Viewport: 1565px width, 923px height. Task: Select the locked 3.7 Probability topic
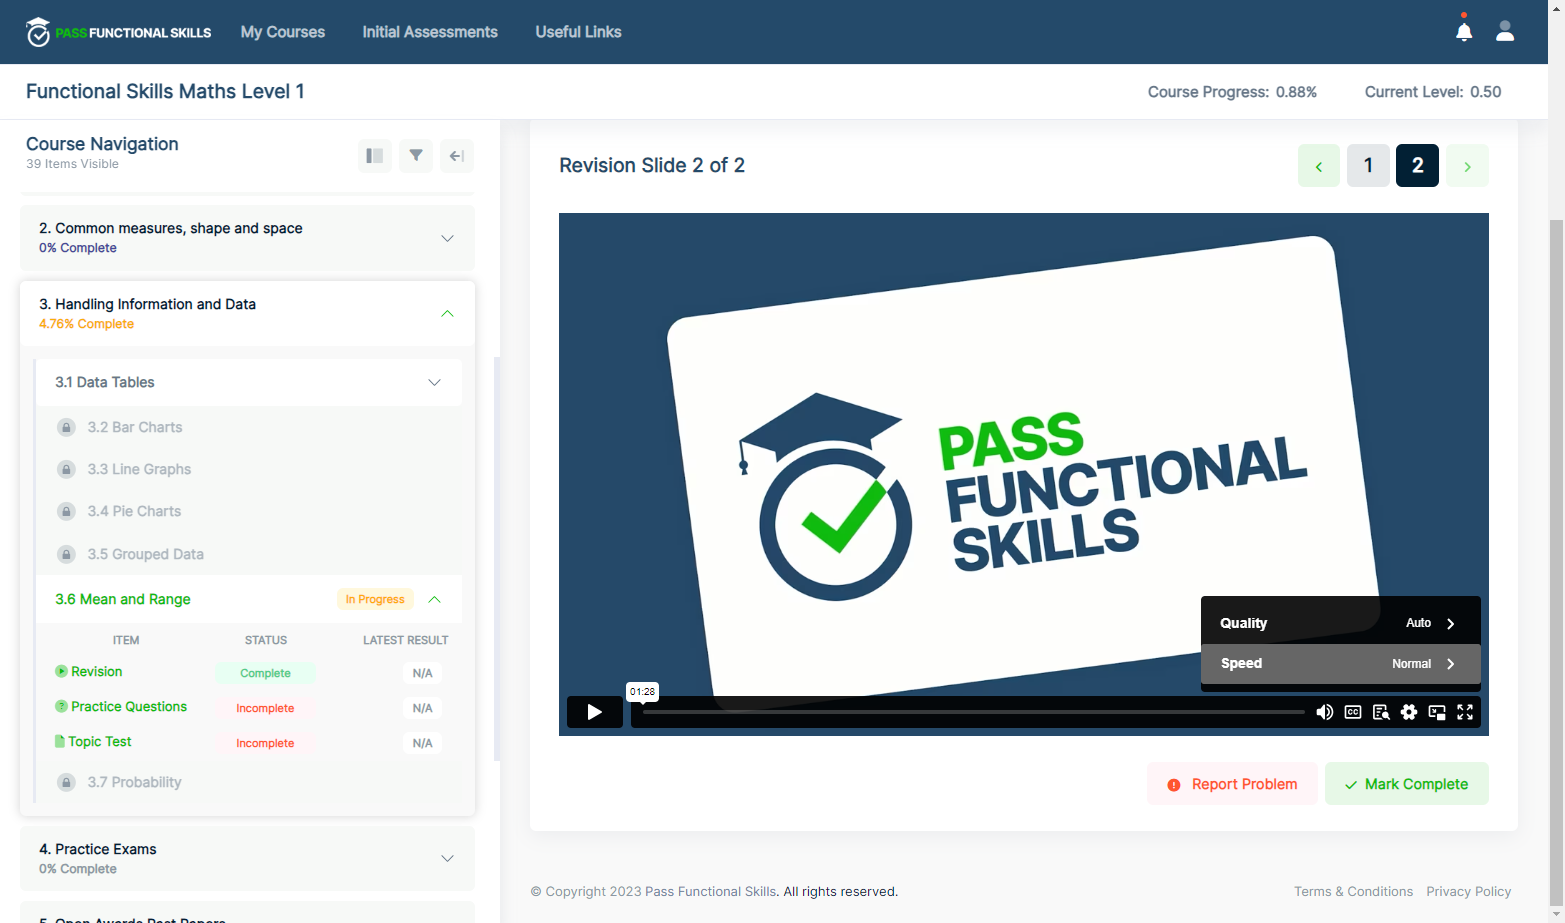click(x=134, y=782)
